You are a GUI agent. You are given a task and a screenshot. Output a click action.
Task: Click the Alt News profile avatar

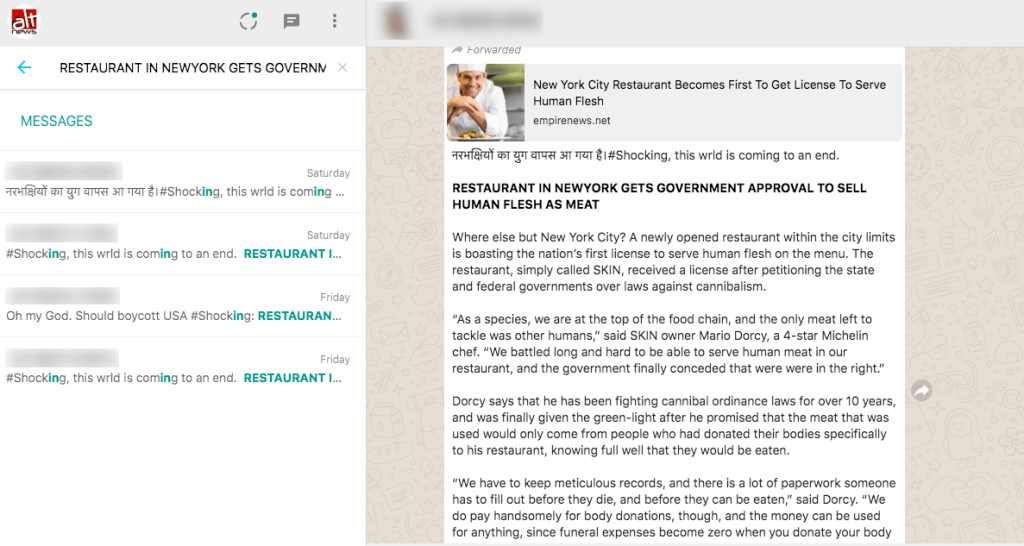[24, 22]
